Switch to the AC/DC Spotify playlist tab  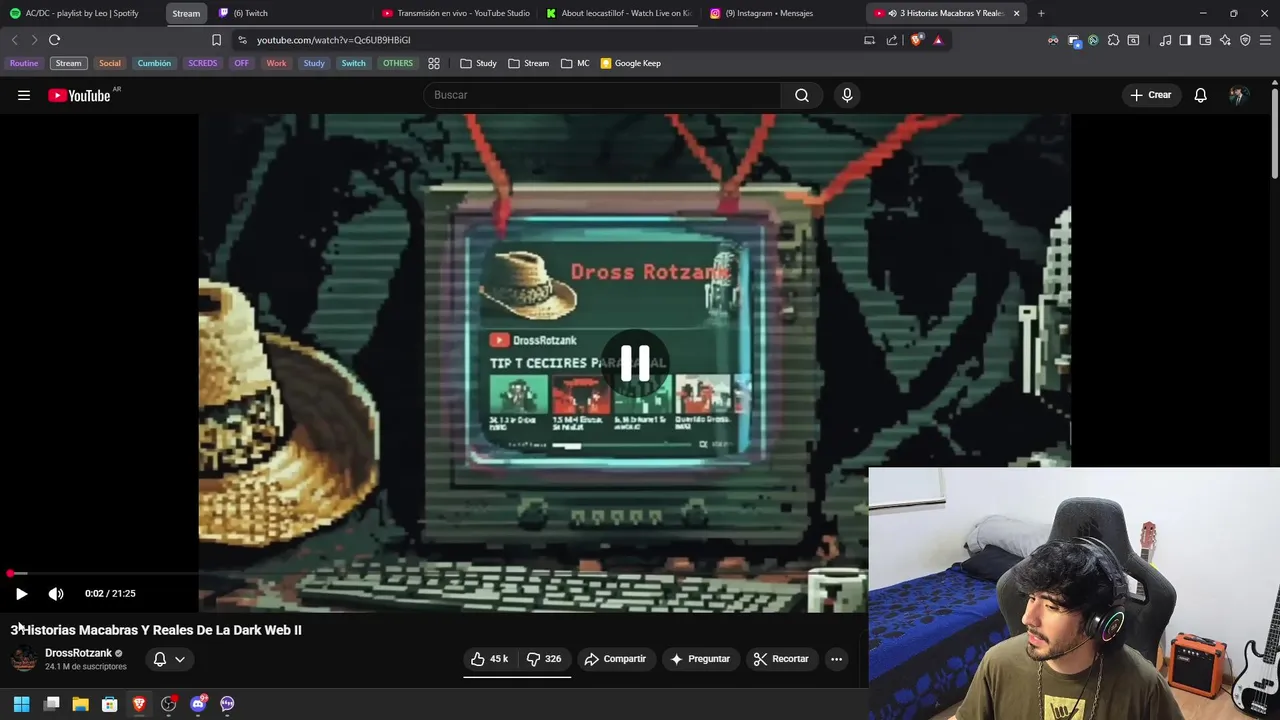click(81, 13)
